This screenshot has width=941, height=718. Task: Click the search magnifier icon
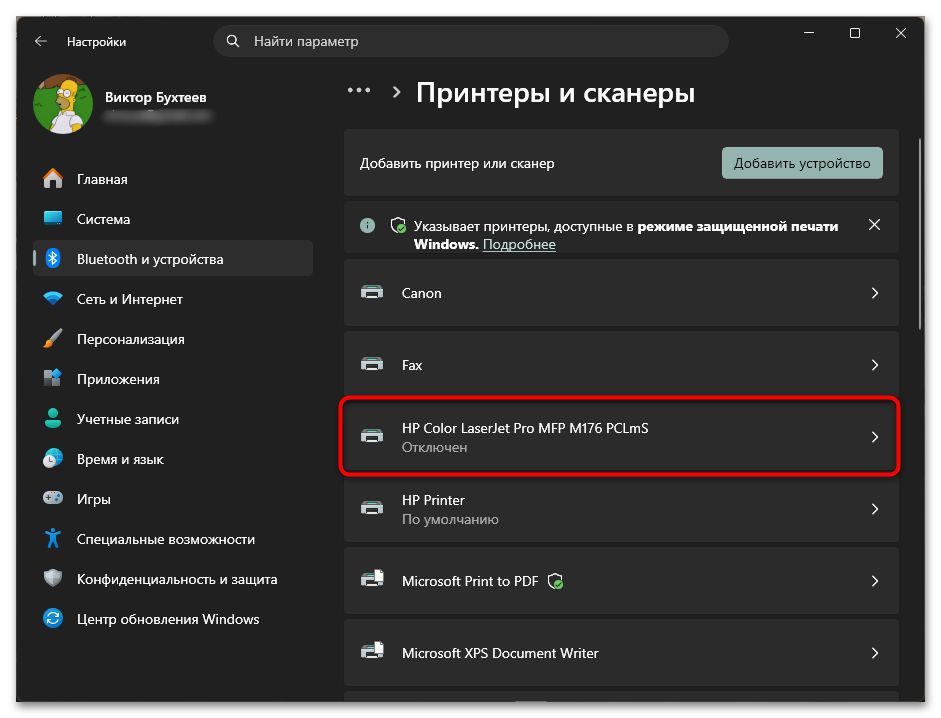click(233, 41)
